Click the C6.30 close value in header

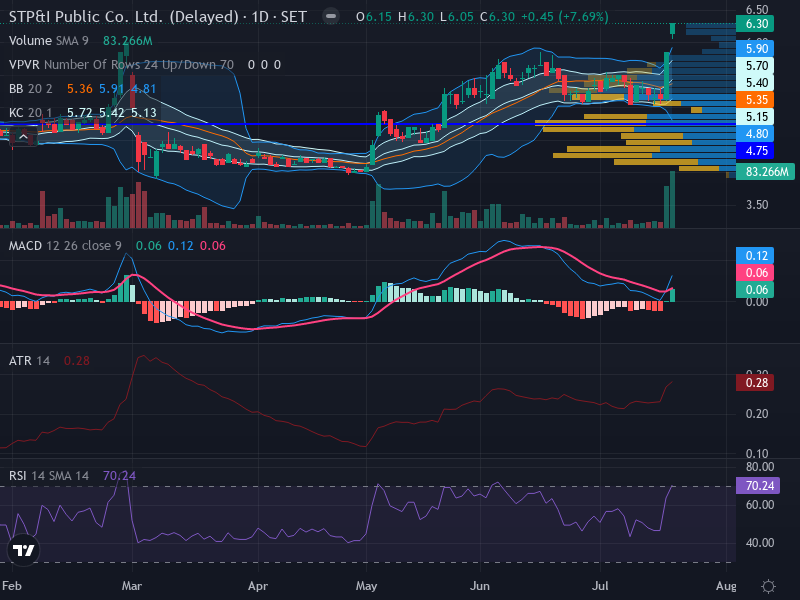[x=497, y=17]
